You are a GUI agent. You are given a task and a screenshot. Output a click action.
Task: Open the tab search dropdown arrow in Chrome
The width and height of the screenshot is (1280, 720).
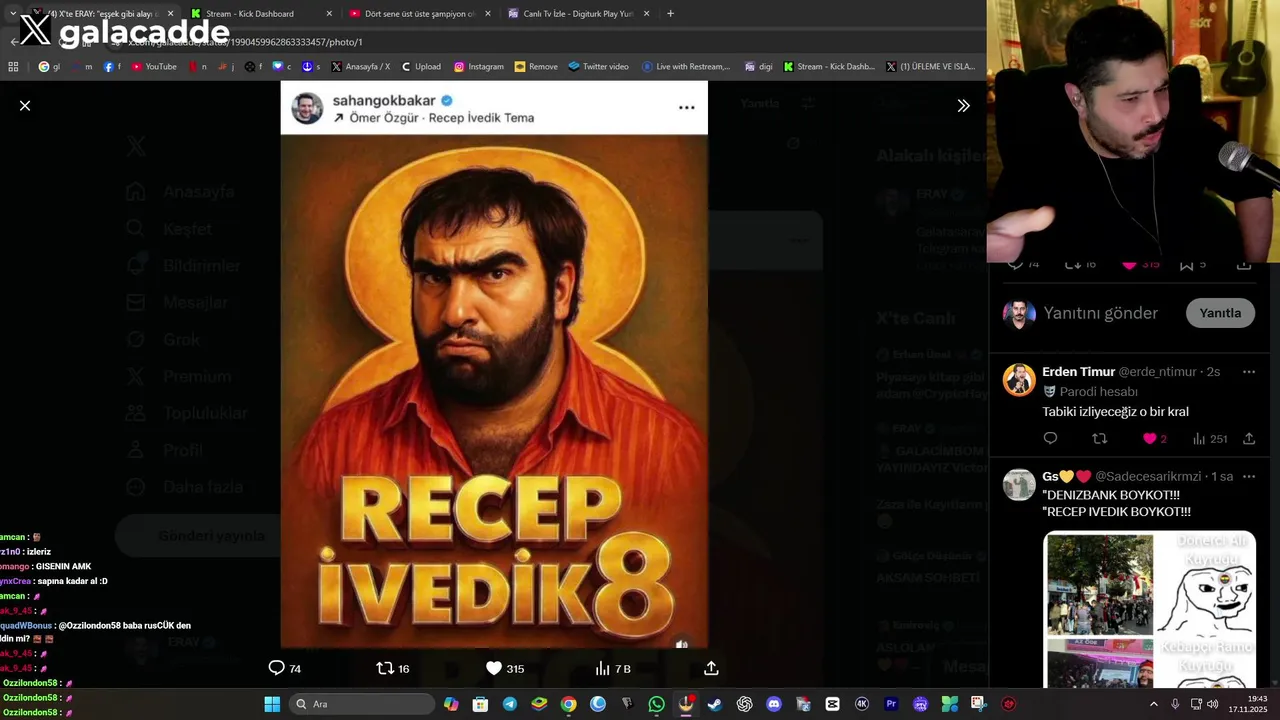coord(13,14)
